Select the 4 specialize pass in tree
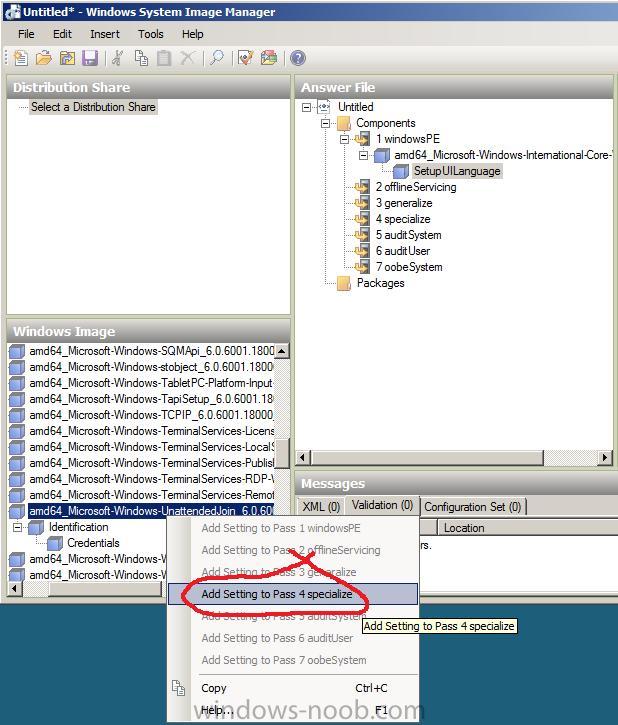 click(403, 219)
